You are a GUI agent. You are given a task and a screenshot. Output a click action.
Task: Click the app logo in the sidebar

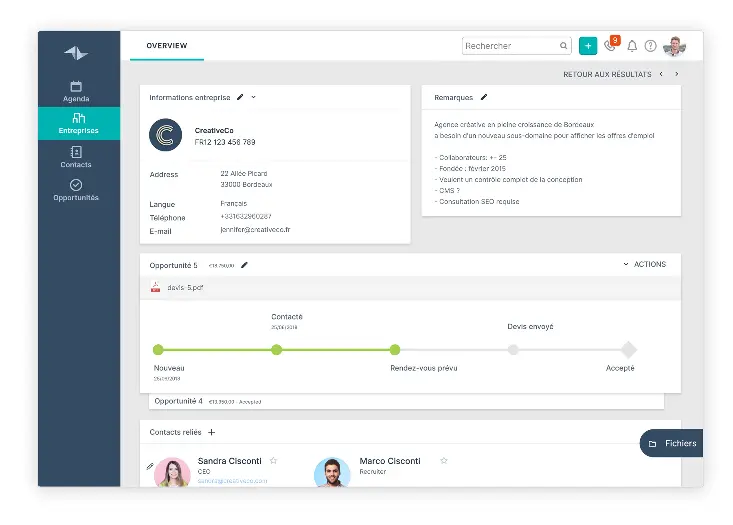pyautogui.click(x=76, y=53)
